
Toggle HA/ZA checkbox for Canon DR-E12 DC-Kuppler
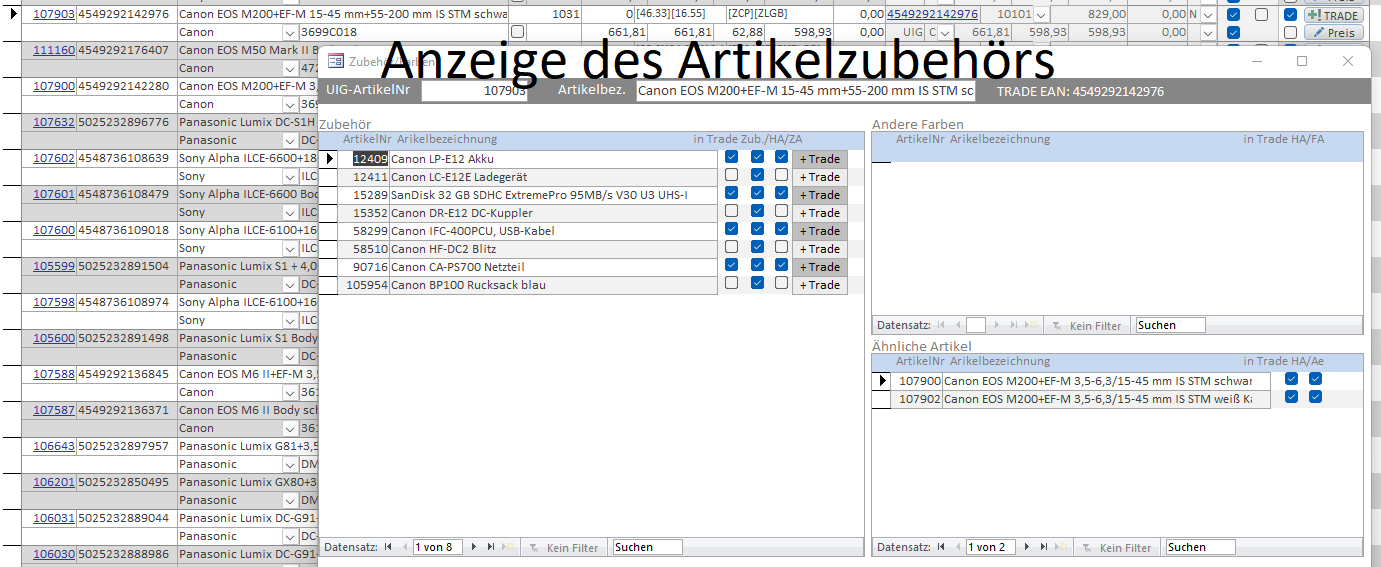pyautogui.click(x=782, y=211)
